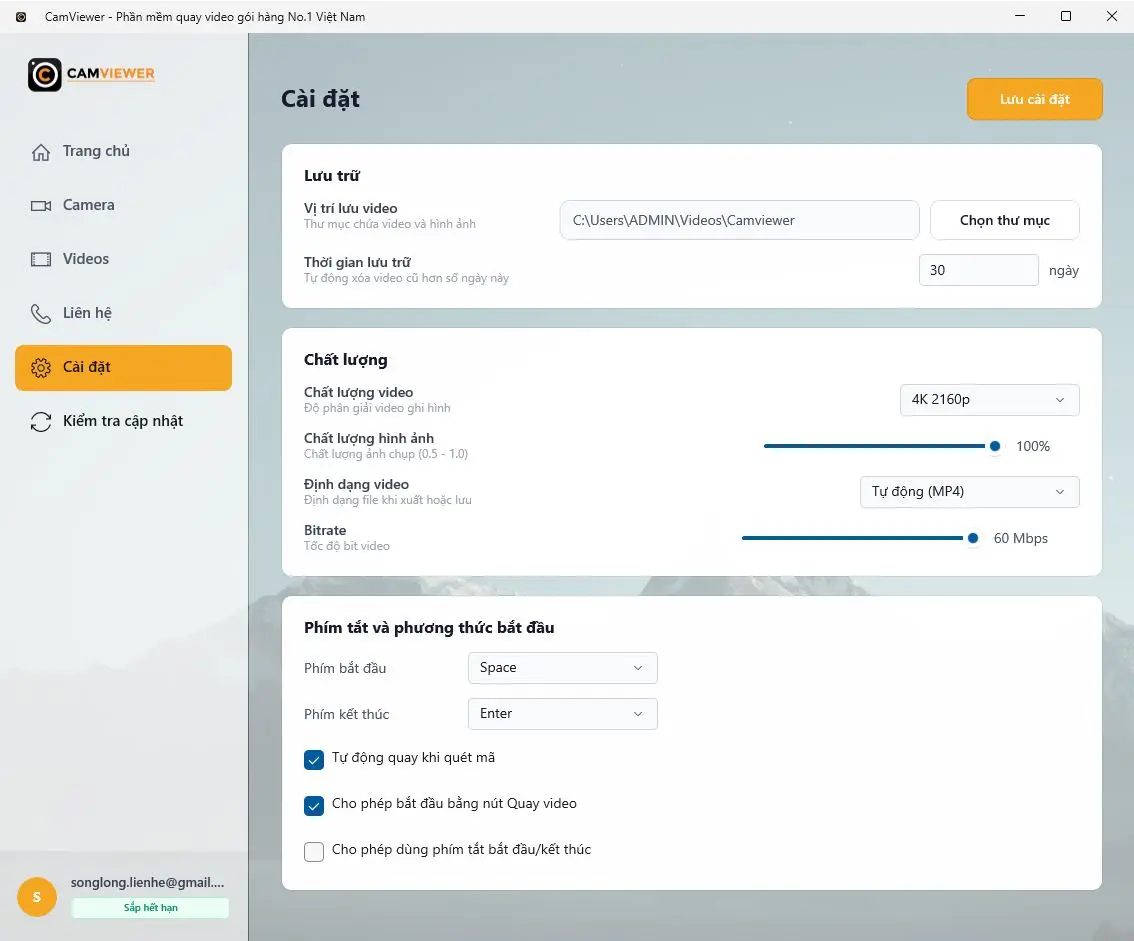Click the film icon next to Videos
The height and width of the screenshot is (941, 1134).
tap(40, 259)
